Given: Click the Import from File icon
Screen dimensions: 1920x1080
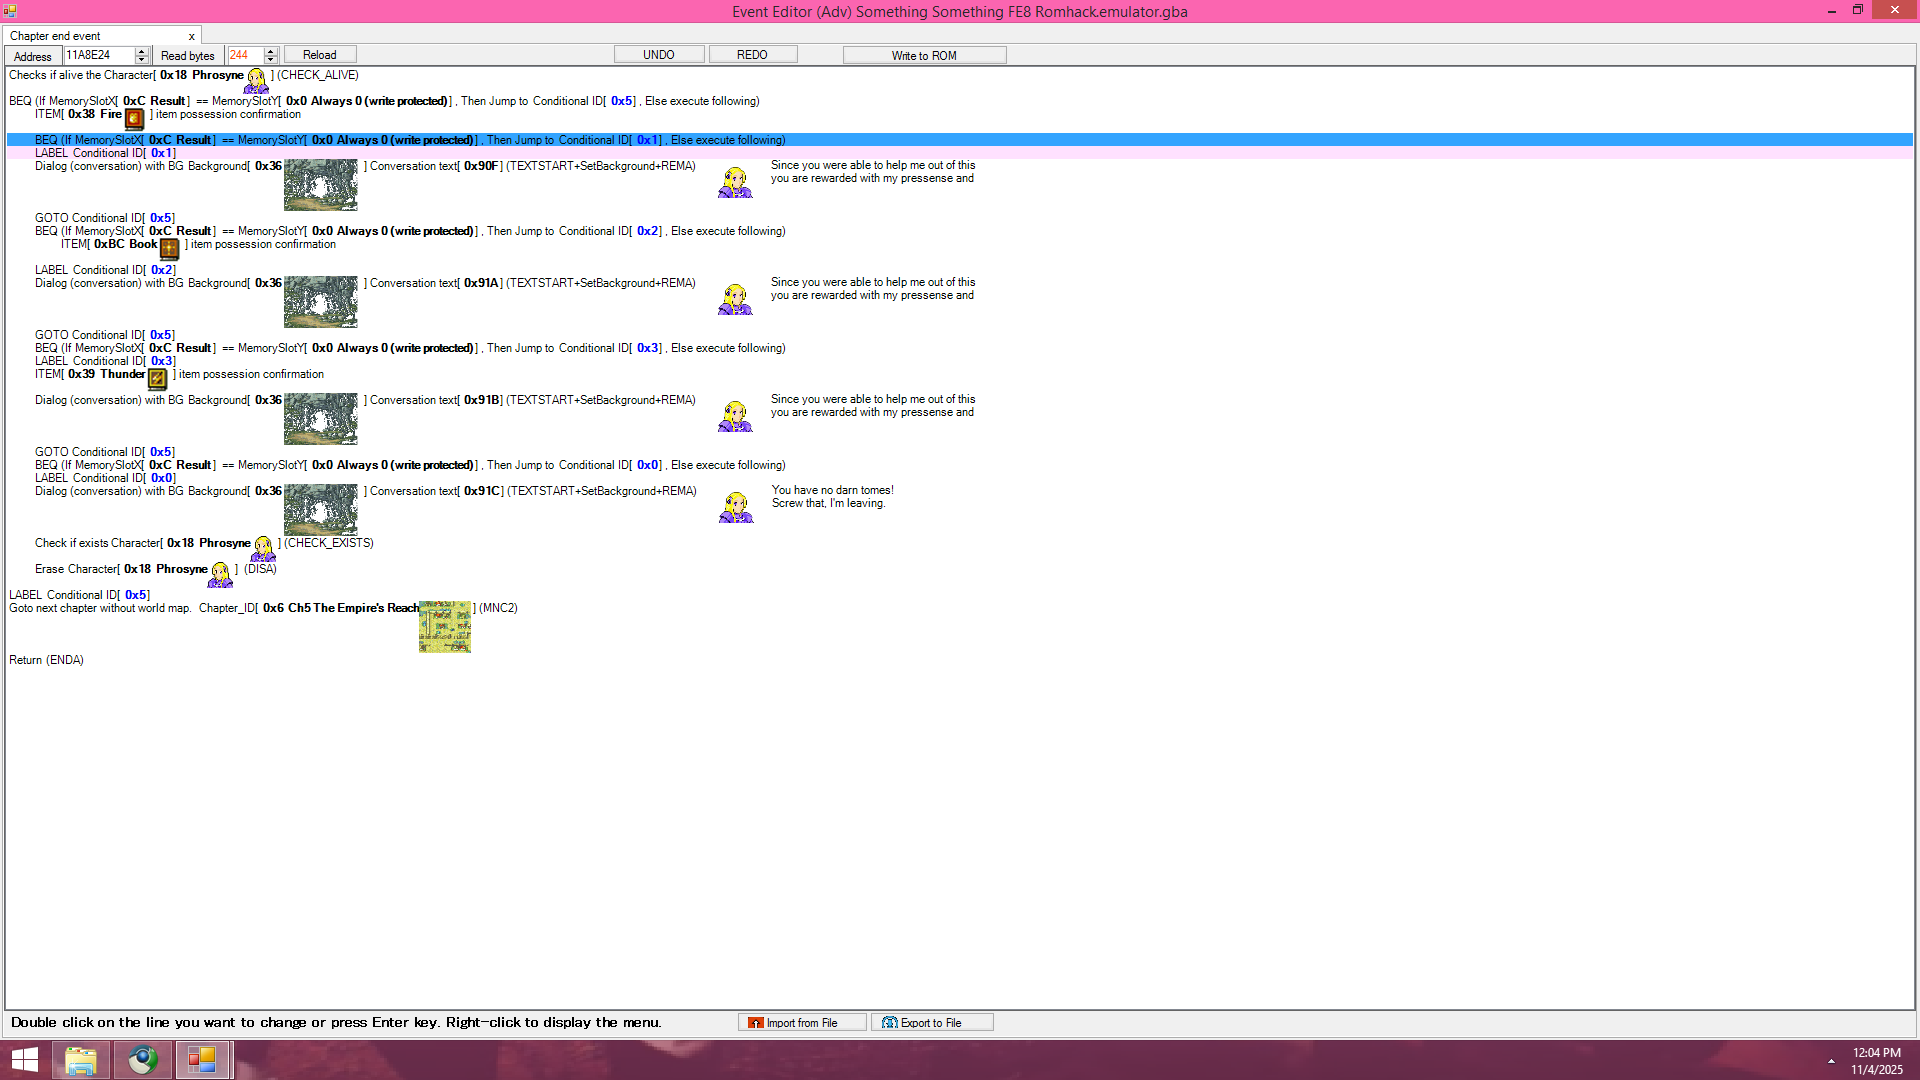Looking at the screenshot, I should [x=756, y=1023].
